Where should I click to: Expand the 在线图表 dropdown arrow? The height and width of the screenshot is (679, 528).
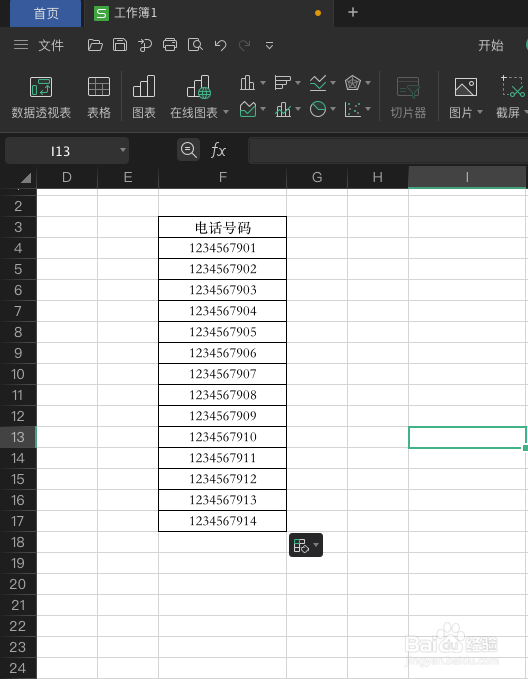click(226, 112)
